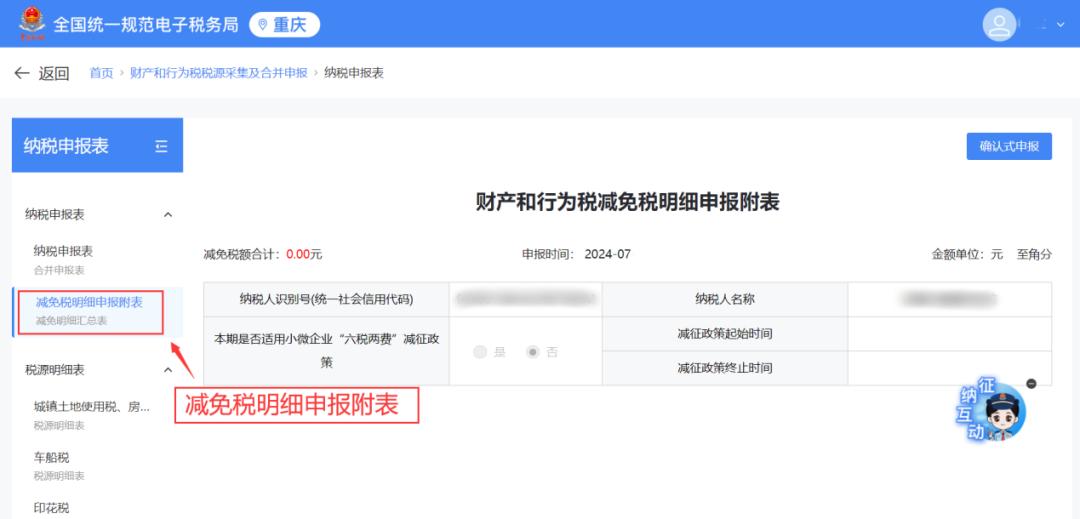Viewport: 1080px width, 519px height.
Task: Click the tax bureau emblem logo
Action: 32,24
